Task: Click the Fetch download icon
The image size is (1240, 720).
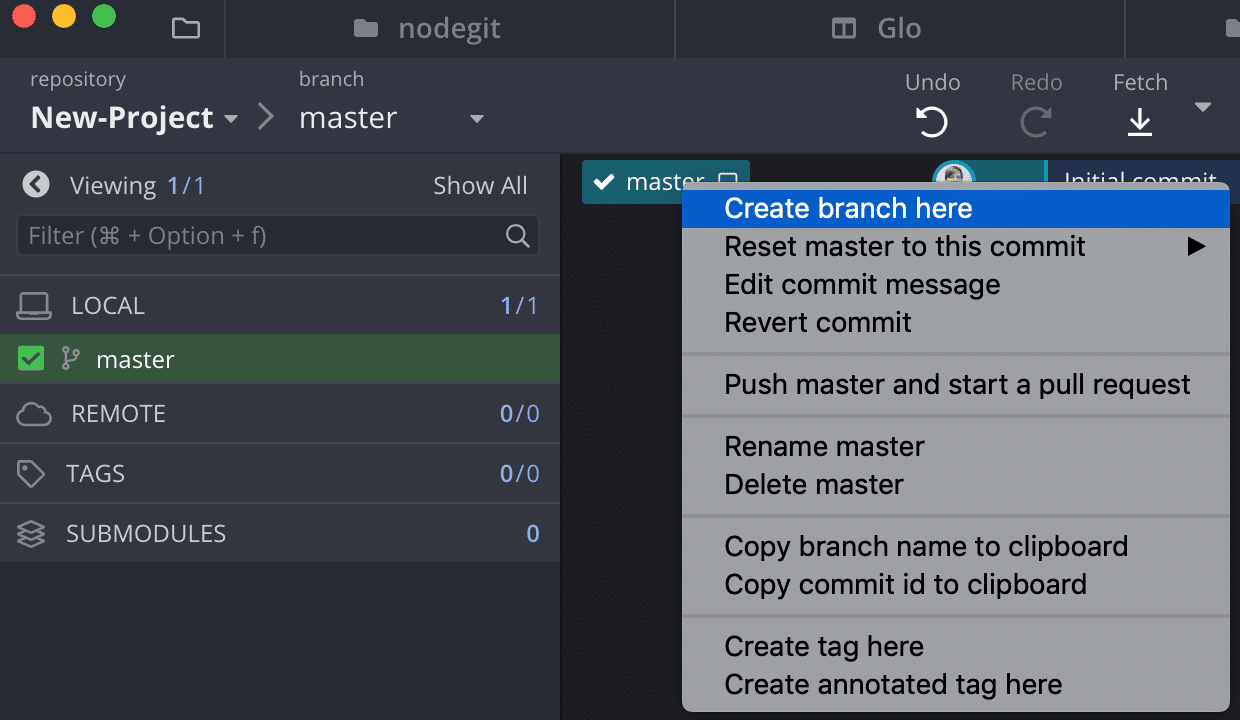Action: point(1139,120)
